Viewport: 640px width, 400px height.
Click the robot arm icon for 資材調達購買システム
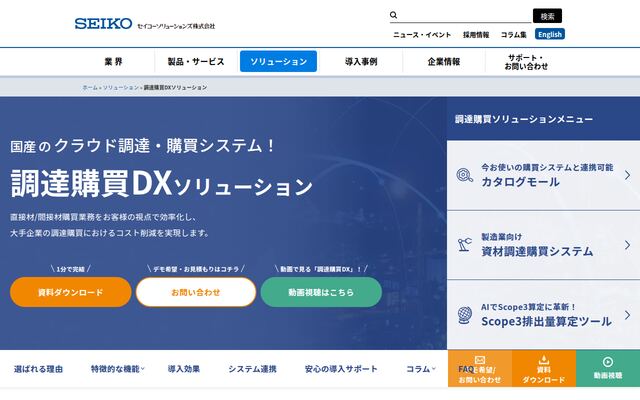coord(464,244)
